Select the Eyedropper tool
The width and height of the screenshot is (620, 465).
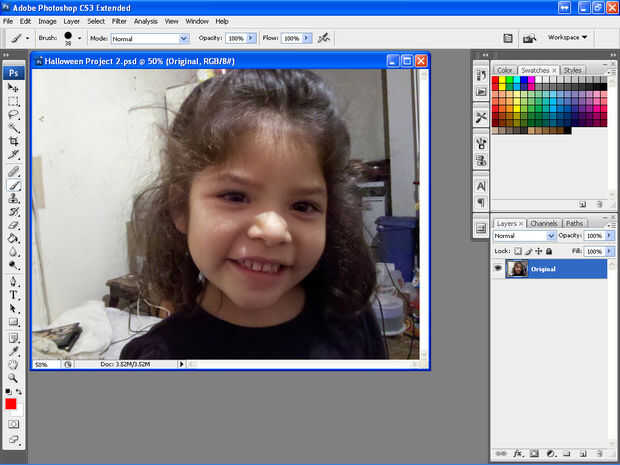click(x=13, y=351)
